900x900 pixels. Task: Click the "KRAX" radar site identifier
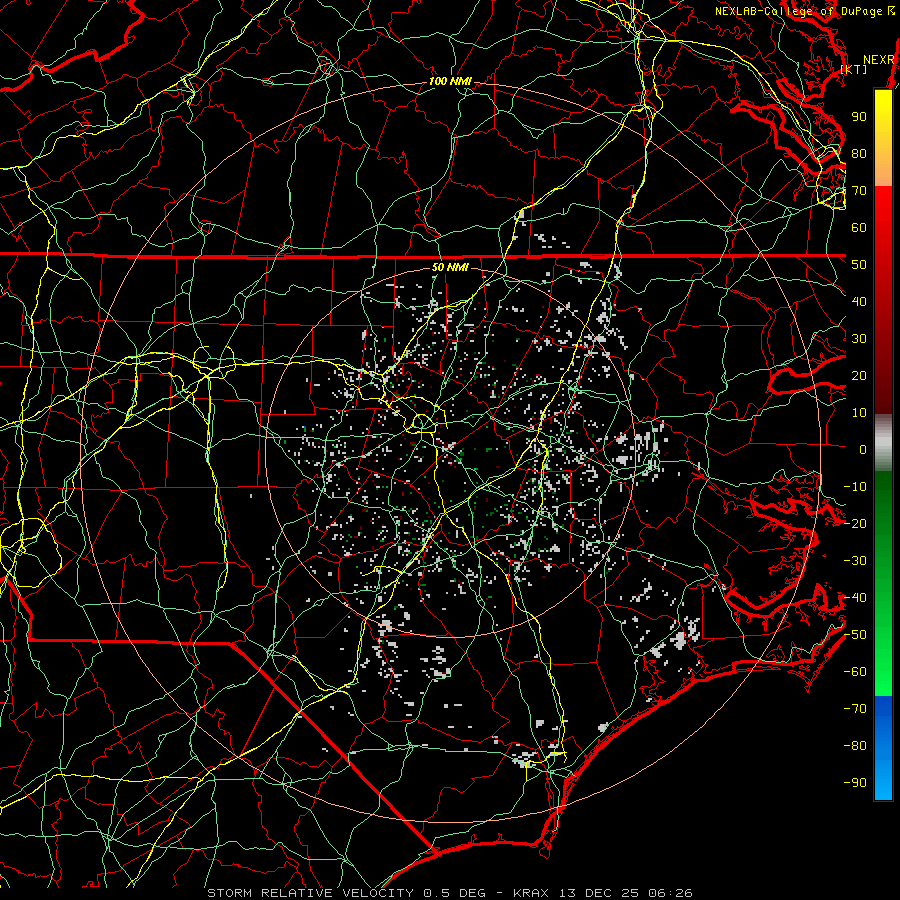(x=531, y=893)
